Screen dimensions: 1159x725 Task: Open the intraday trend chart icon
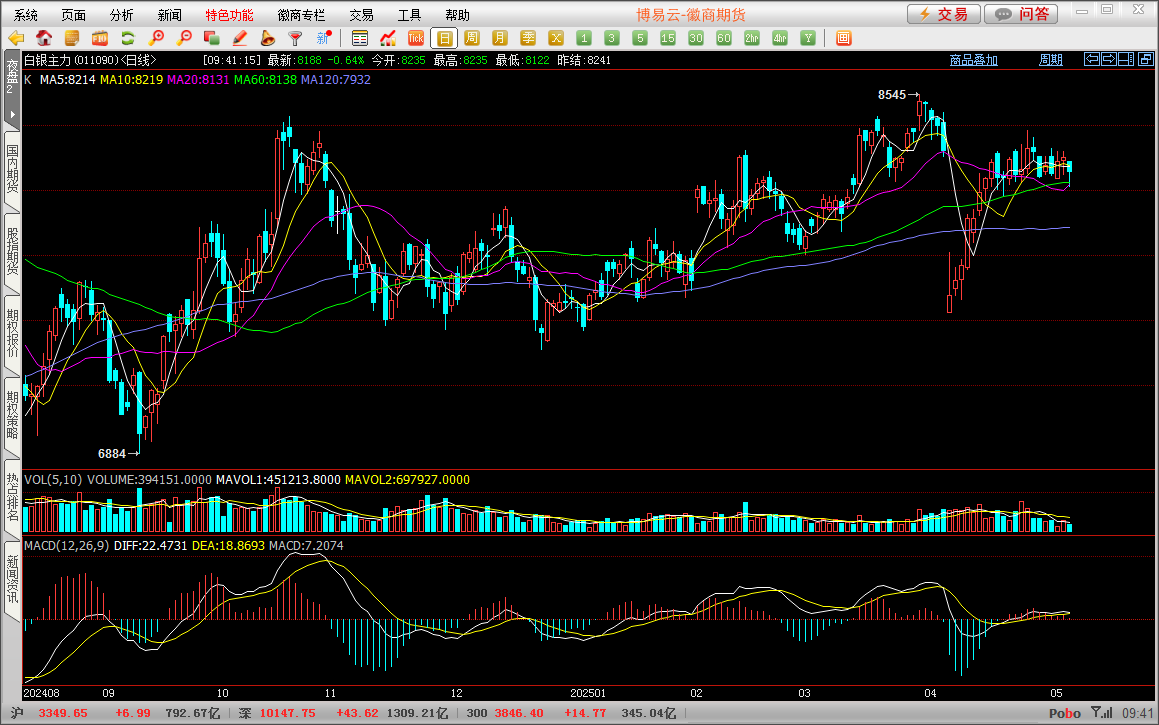click(x=388, y=38)
